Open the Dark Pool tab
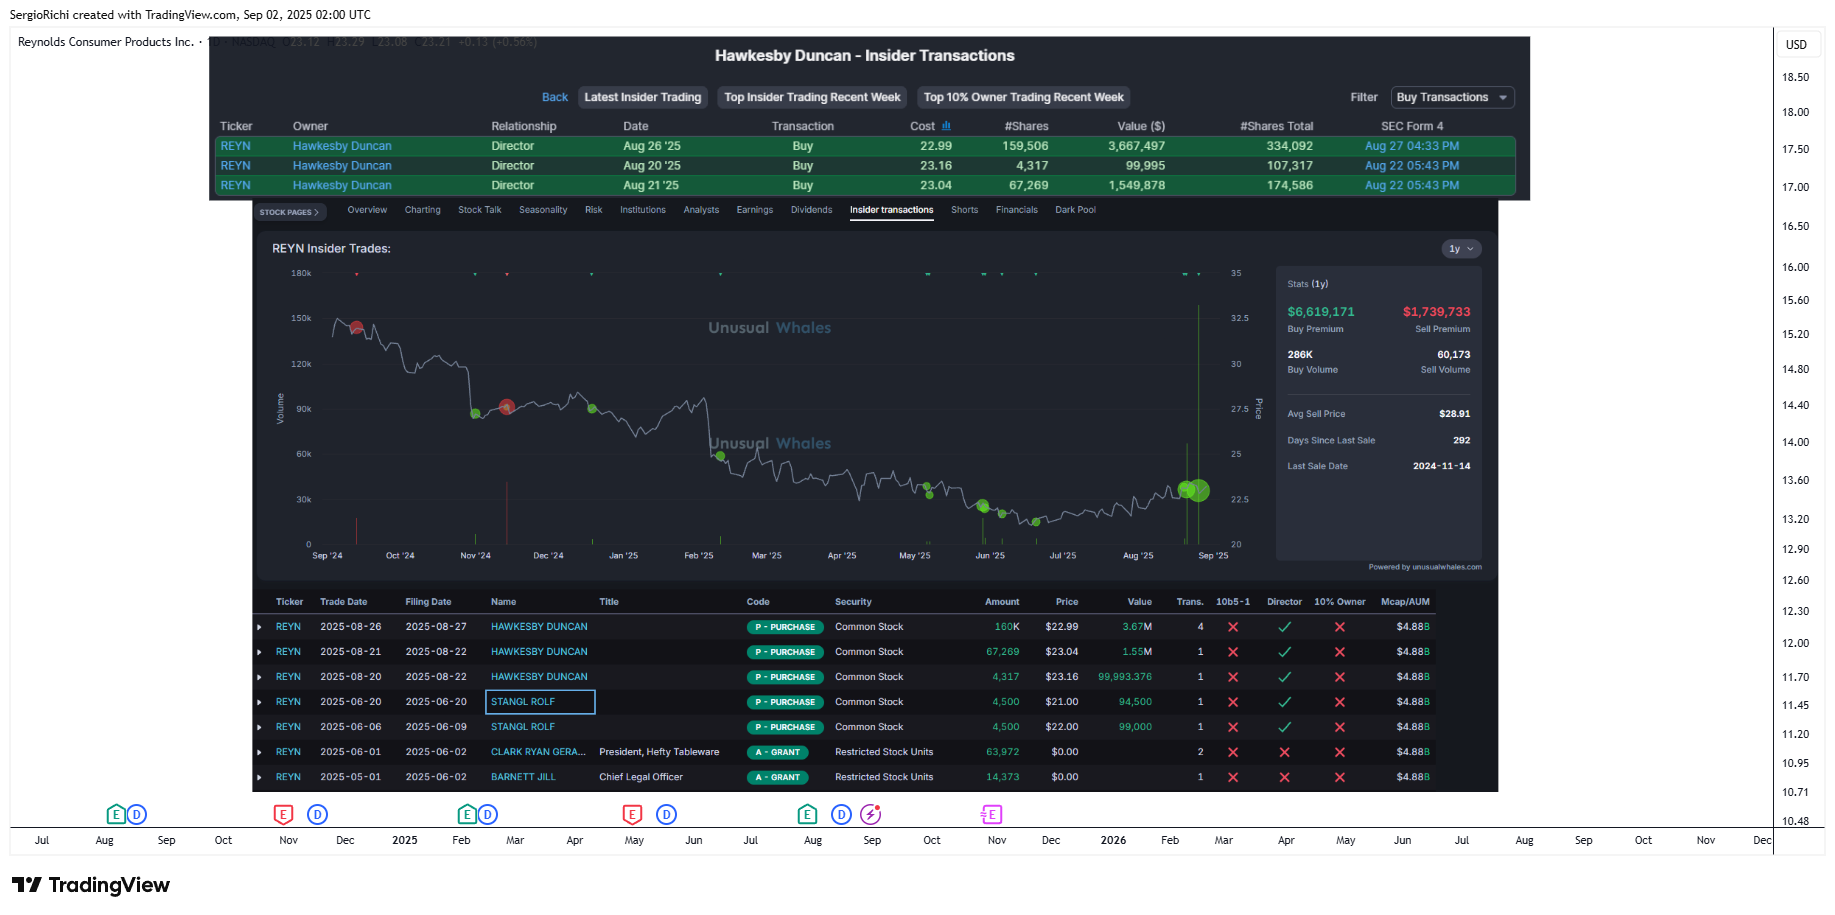Image resolution: width=1835 pixels, height=915 pixels. pyautogui.click(x=1075, y=210)
